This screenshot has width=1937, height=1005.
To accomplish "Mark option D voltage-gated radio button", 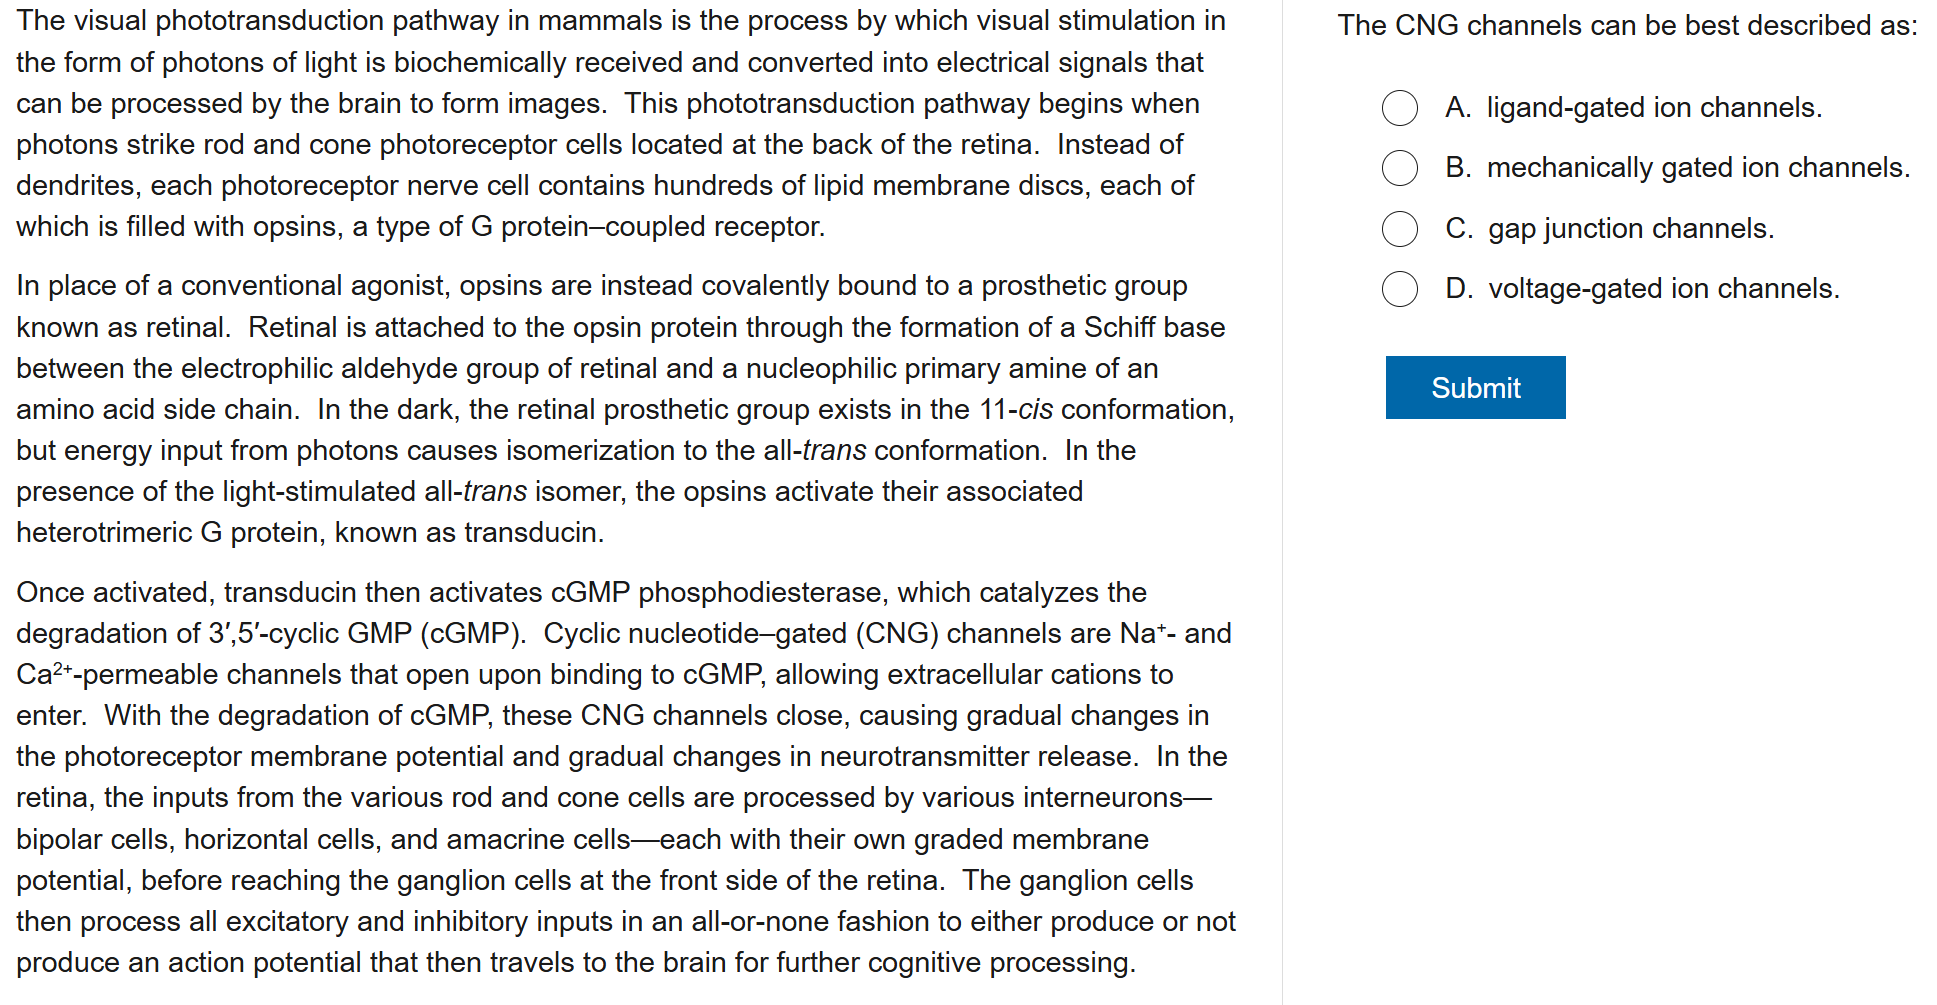I will click(1399, 289).
